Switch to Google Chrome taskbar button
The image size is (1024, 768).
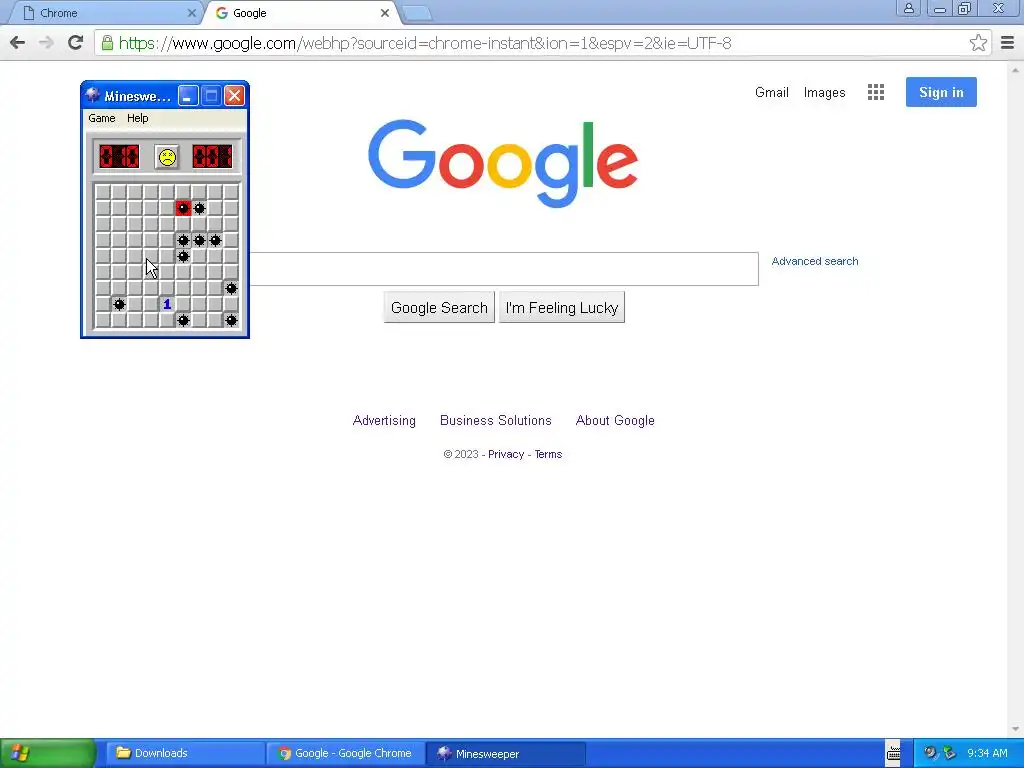click(345, 753)
